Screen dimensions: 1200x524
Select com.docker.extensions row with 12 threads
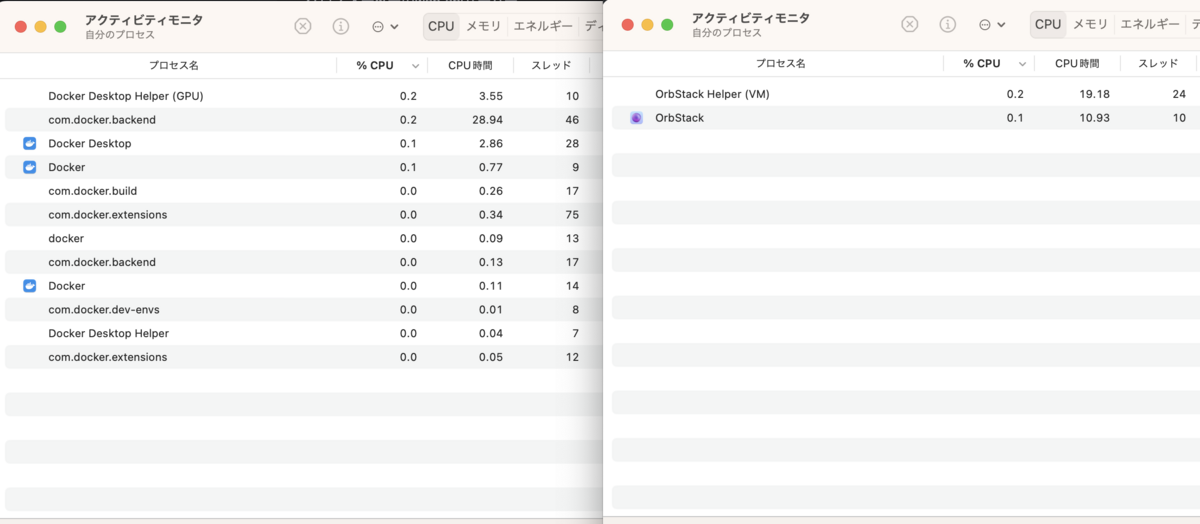[302, 357]
